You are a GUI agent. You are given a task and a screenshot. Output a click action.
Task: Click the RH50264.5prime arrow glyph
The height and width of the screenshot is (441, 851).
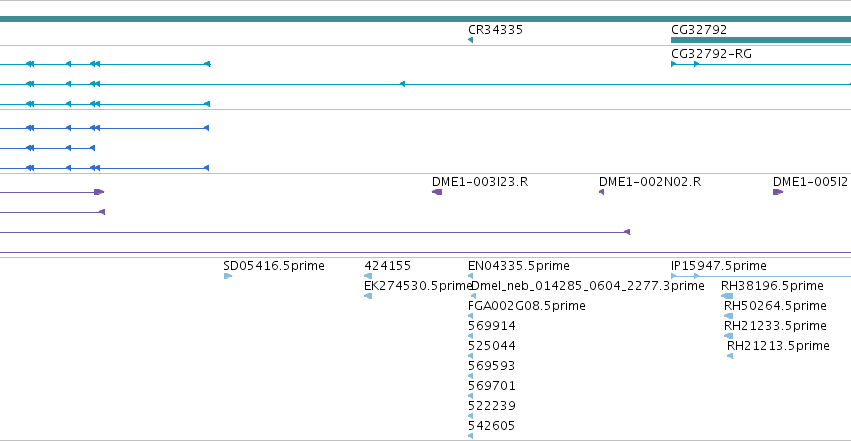click(728, 316)
